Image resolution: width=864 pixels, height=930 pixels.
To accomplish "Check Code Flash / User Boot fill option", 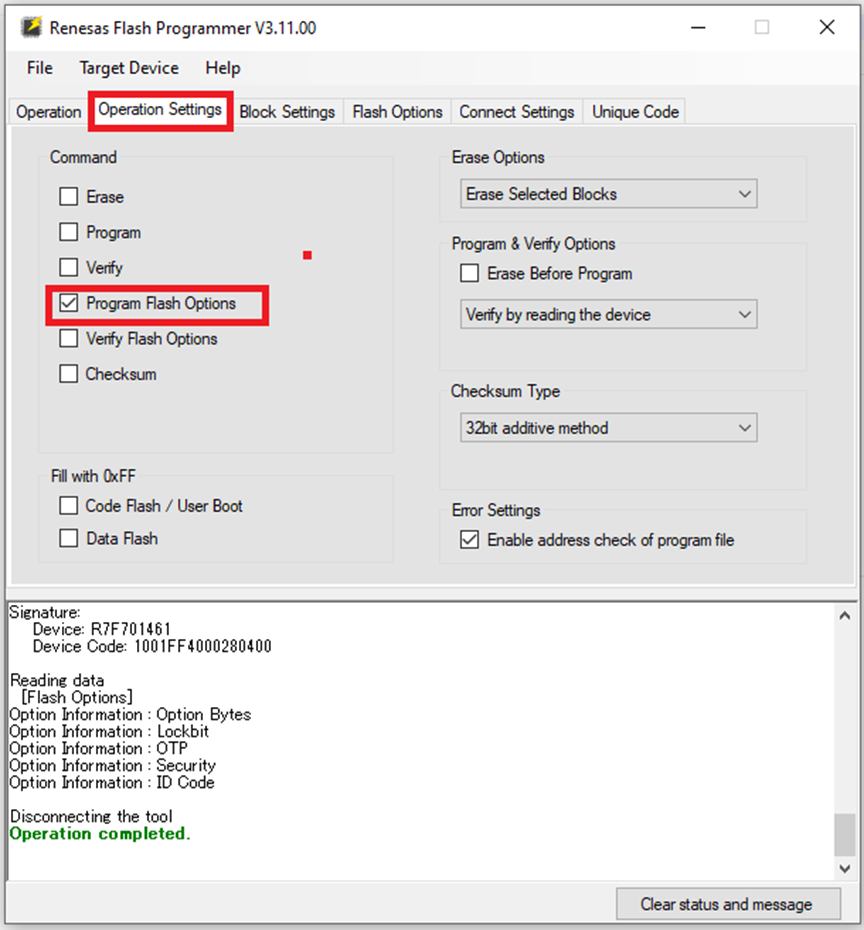I will [69, 506].
